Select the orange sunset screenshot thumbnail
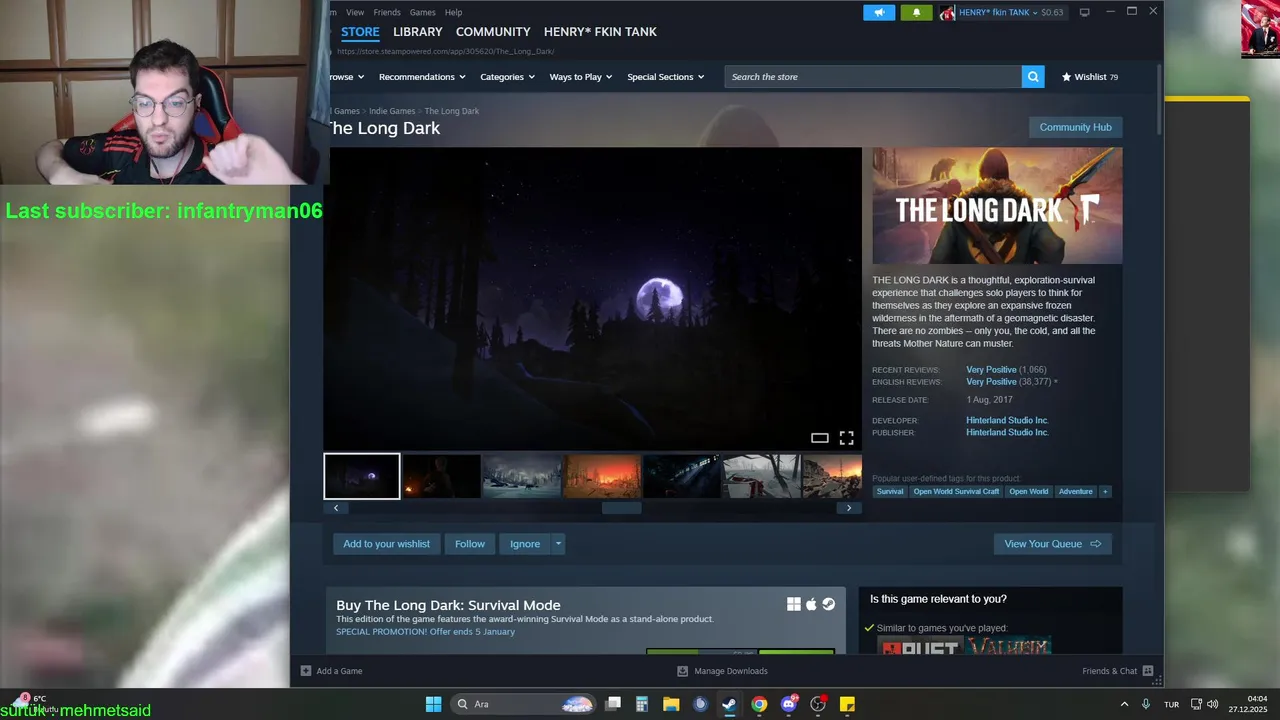 (602, 476)
